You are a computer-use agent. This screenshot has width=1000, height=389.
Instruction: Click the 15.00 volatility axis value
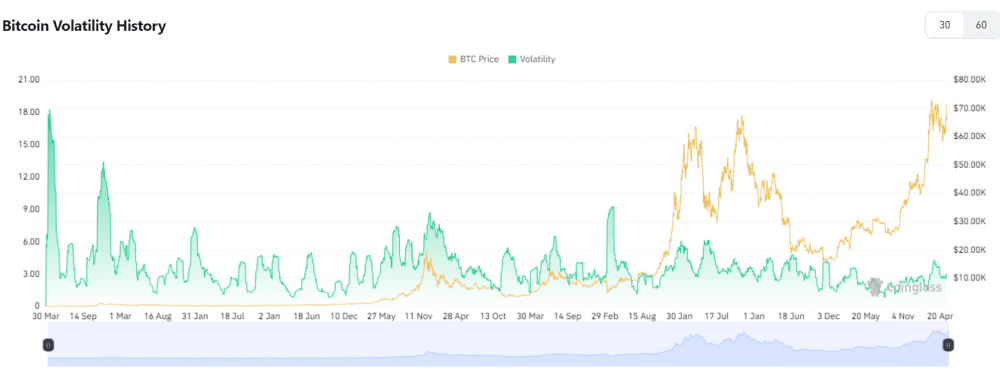coord(29,145)
